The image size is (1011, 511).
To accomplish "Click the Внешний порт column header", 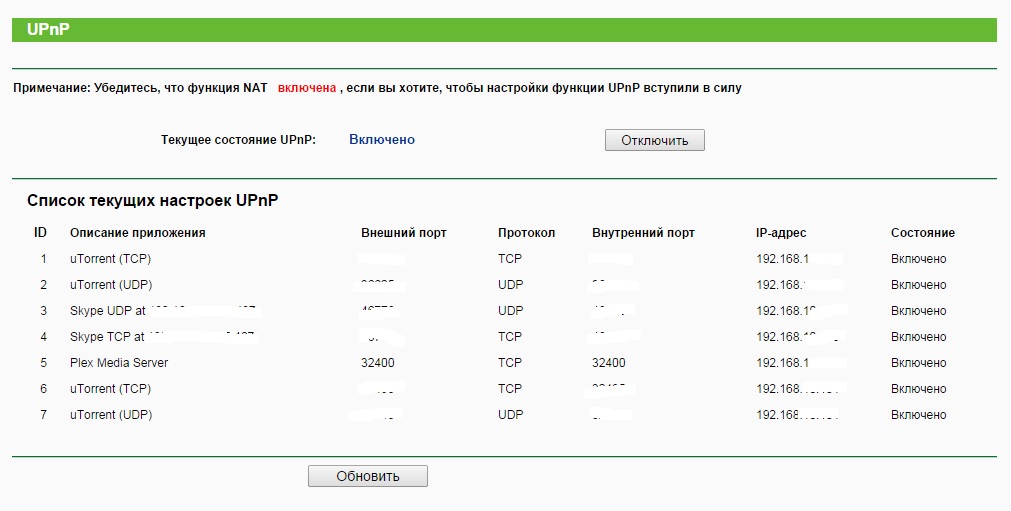I will coord(403,233).
